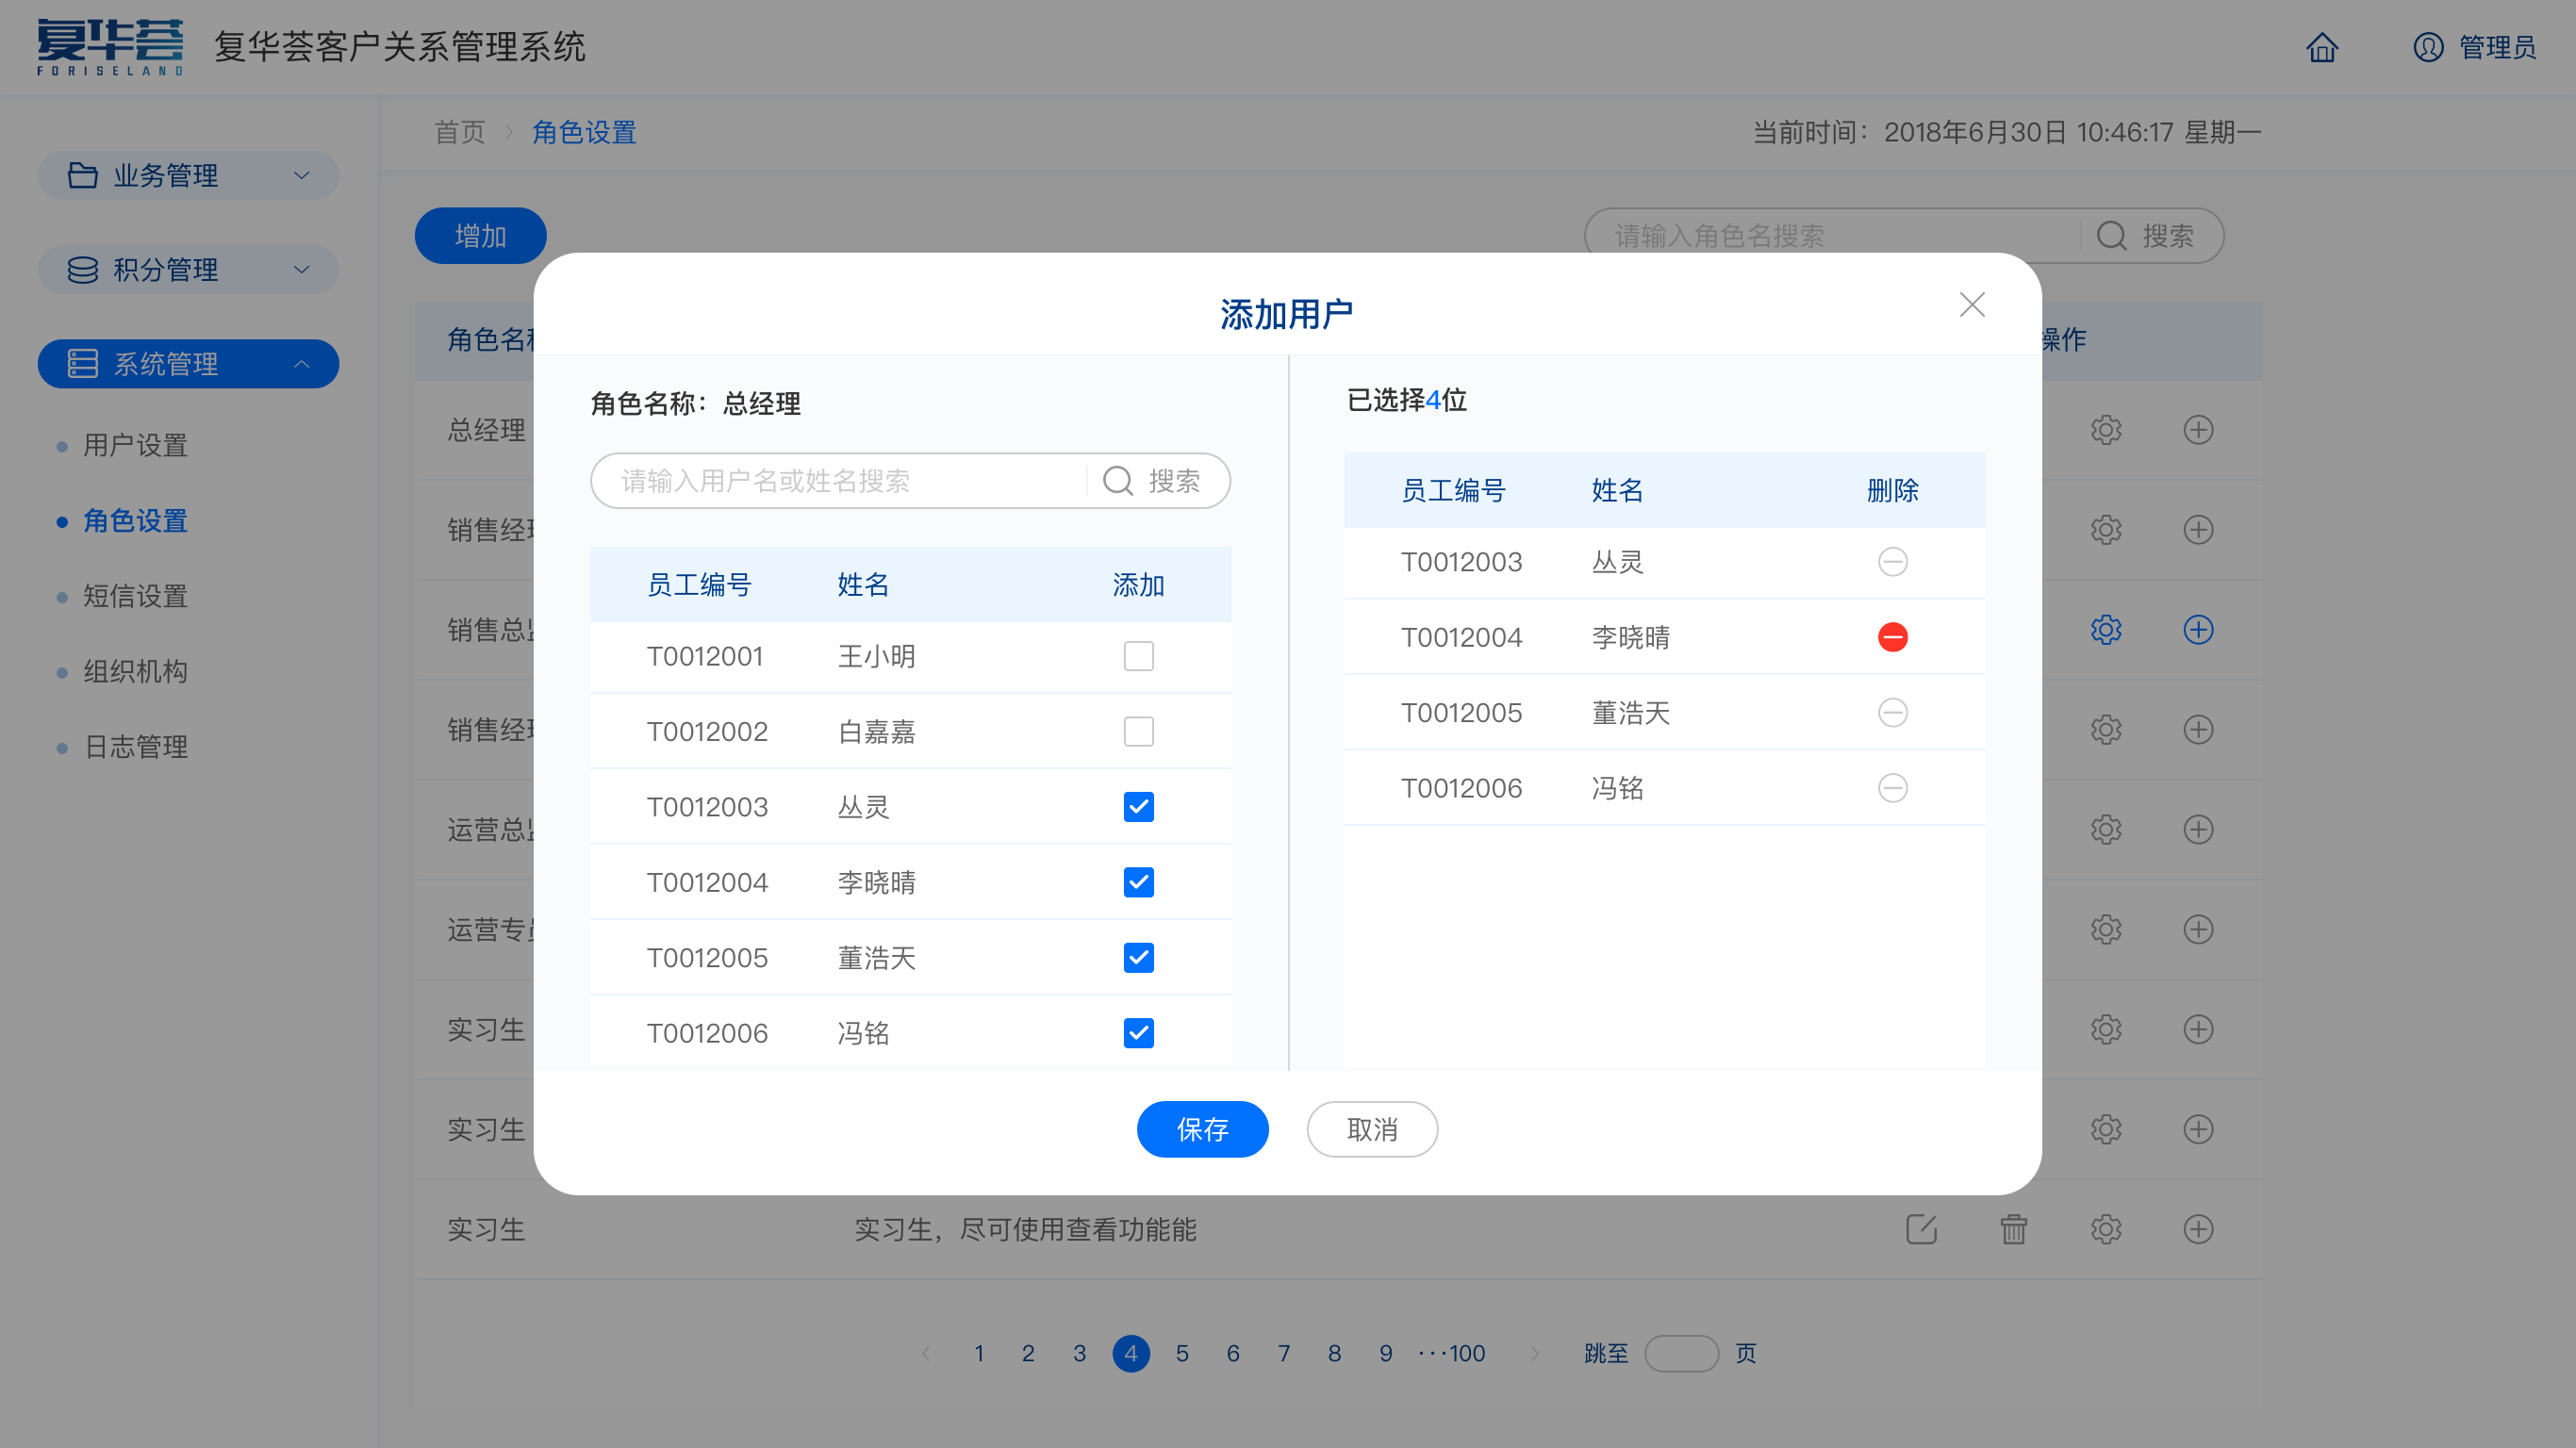Screen dimensions: 2576x1448
Task: Click the home icon in header
Action: pyautogui.click(x=2322, y=47)
